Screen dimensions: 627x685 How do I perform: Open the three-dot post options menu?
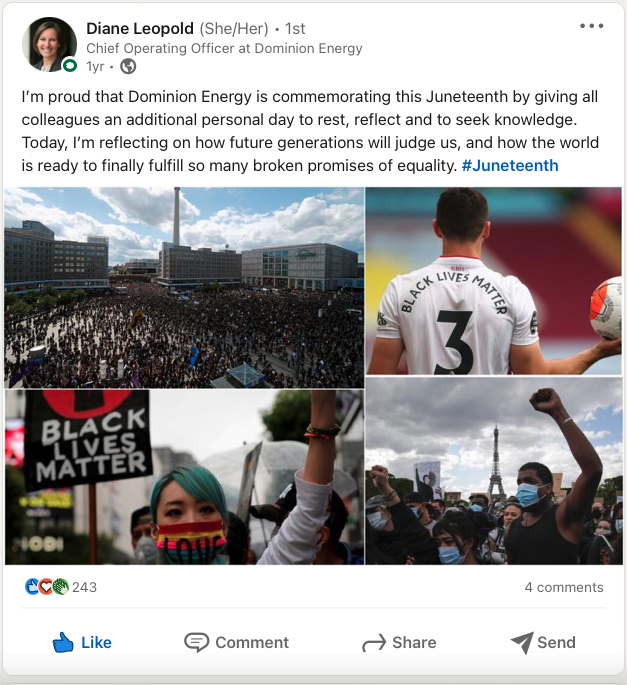[x=592, y=26]
